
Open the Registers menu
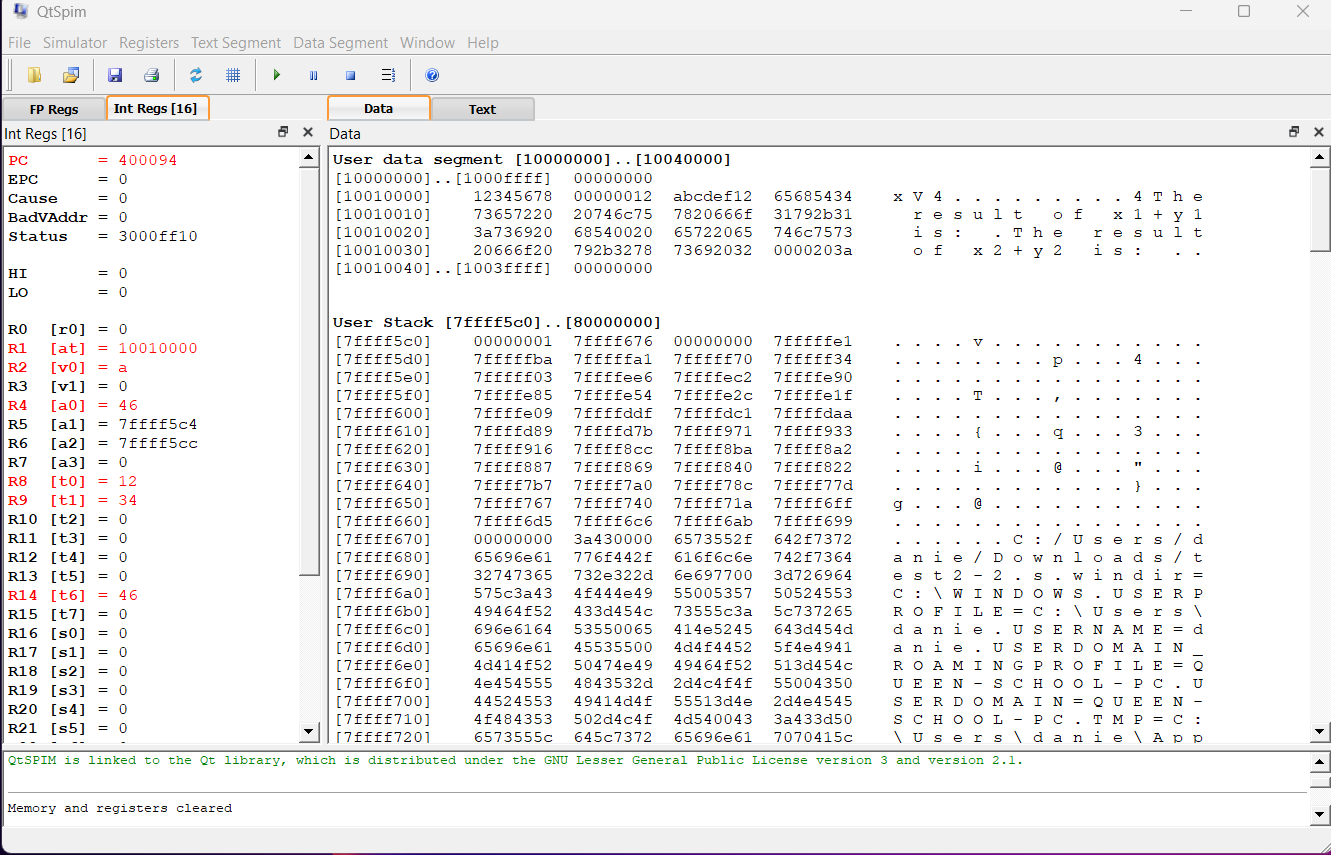coord(149,43)
